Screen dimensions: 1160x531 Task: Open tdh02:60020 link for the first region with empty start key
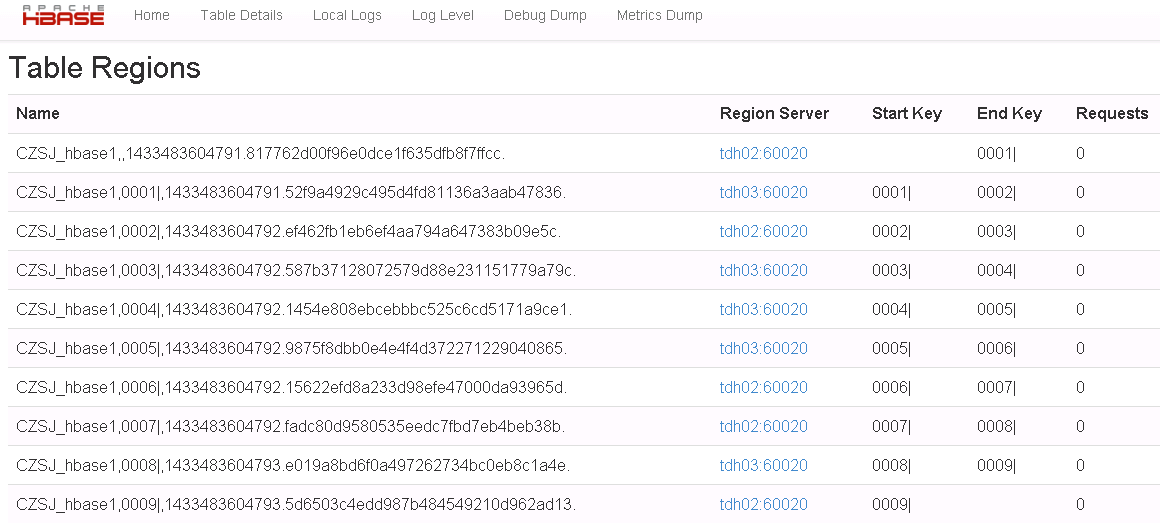763,154
